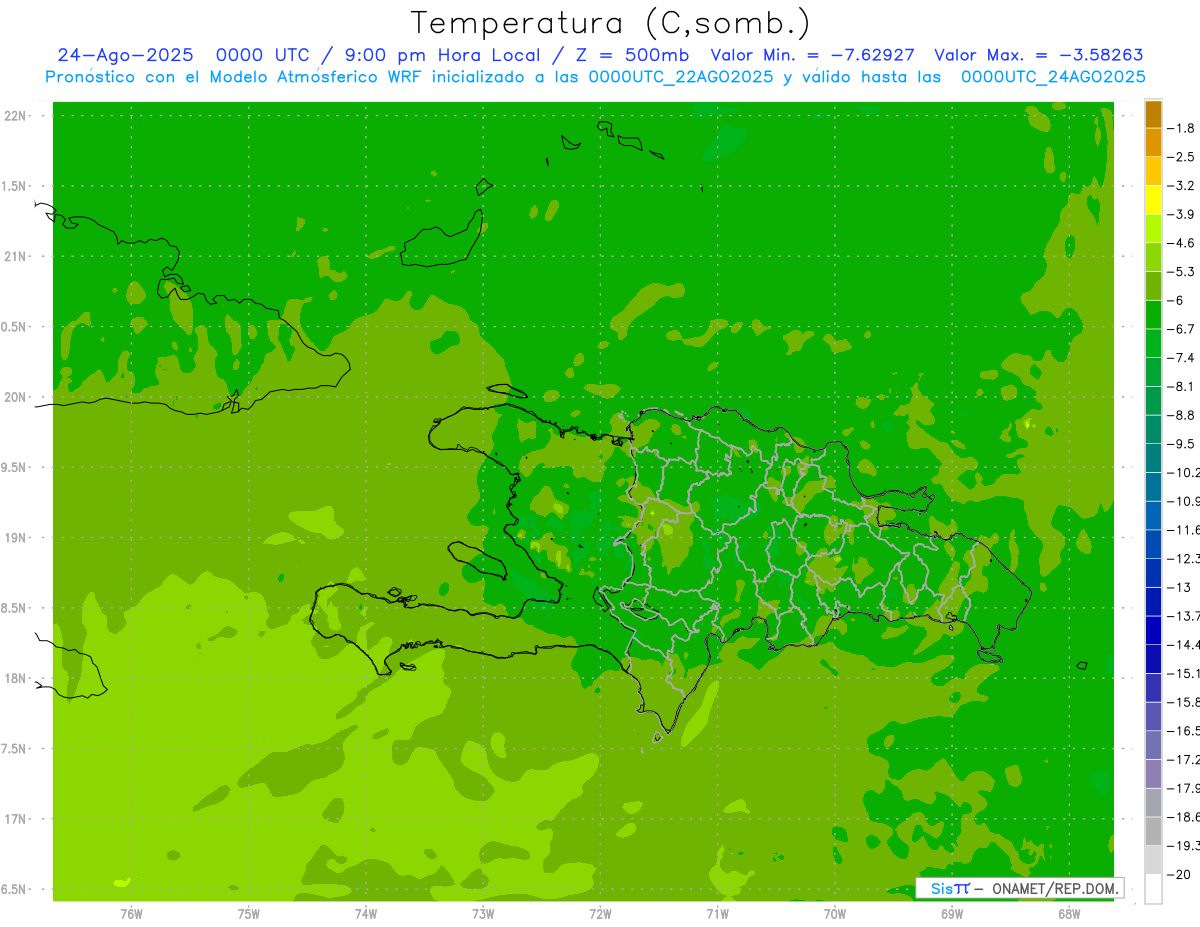Select the "Z = 500mb" level text

point(630,55)
